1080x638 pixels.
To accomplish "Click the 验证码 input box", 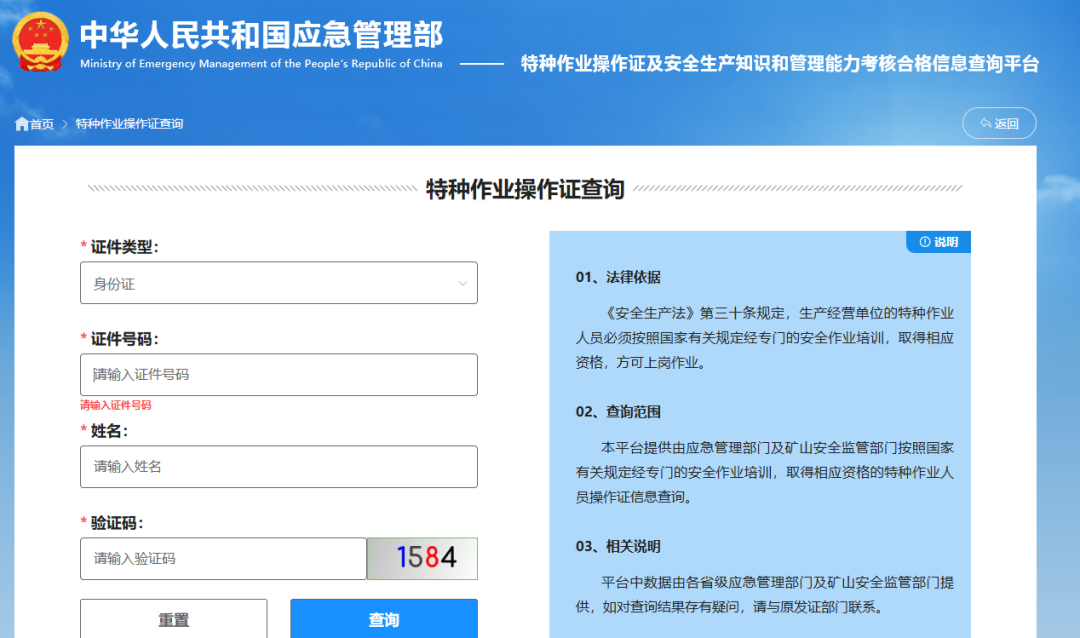I will [x=223, y=559].
